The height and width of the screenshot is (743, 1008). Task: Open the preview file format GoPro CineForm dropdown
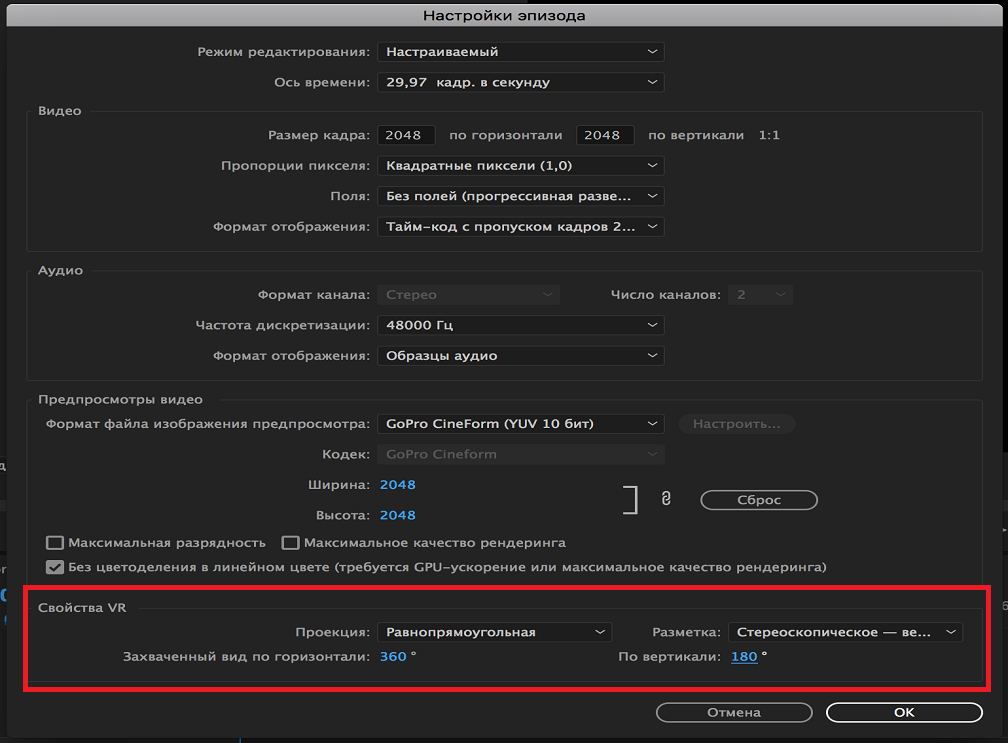click(521, 424)
